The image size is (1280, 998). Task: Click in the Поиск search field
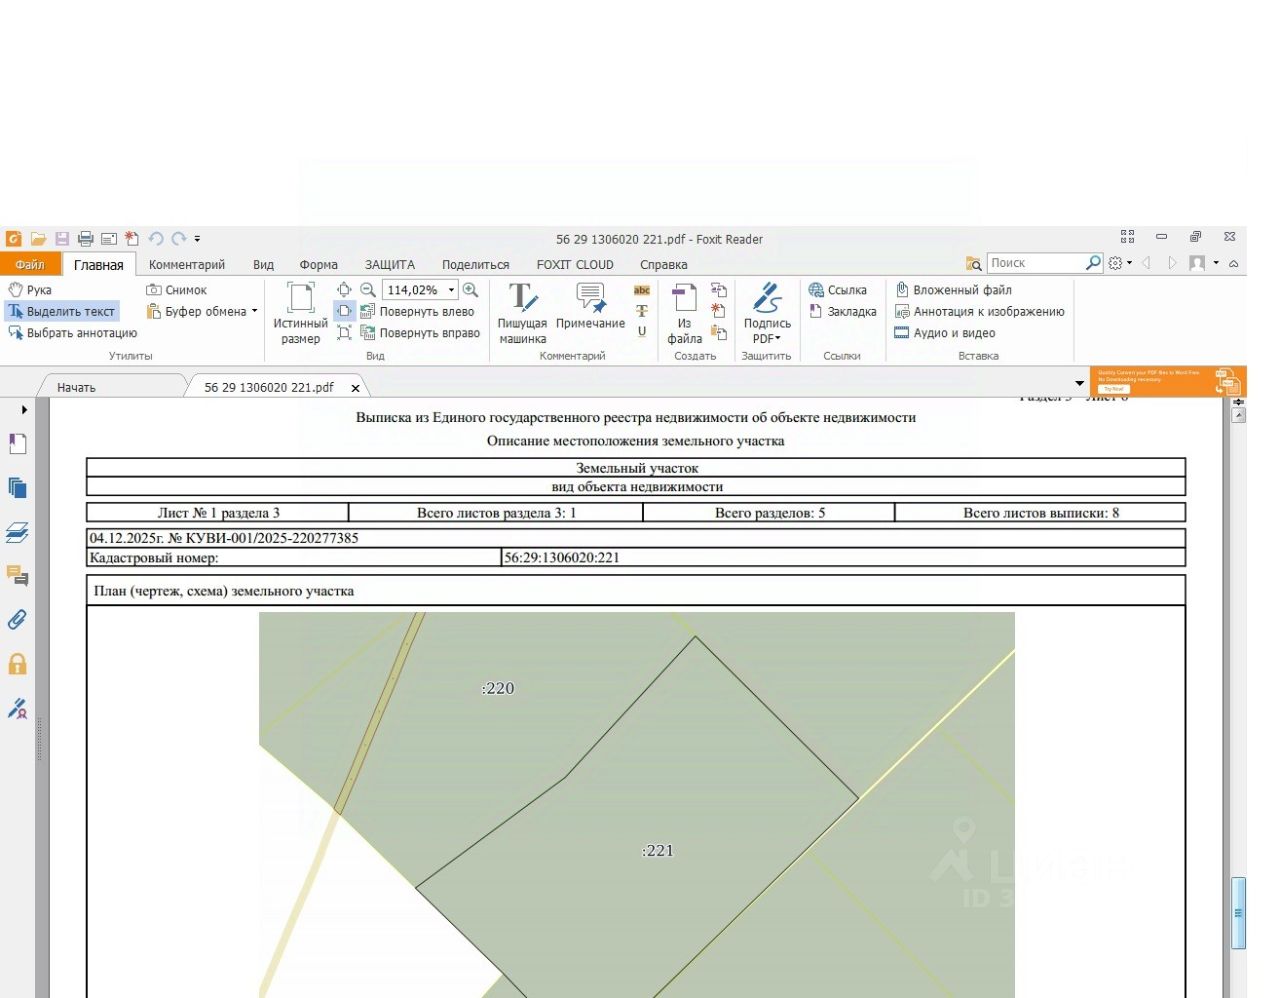(x=1036, y=263)
